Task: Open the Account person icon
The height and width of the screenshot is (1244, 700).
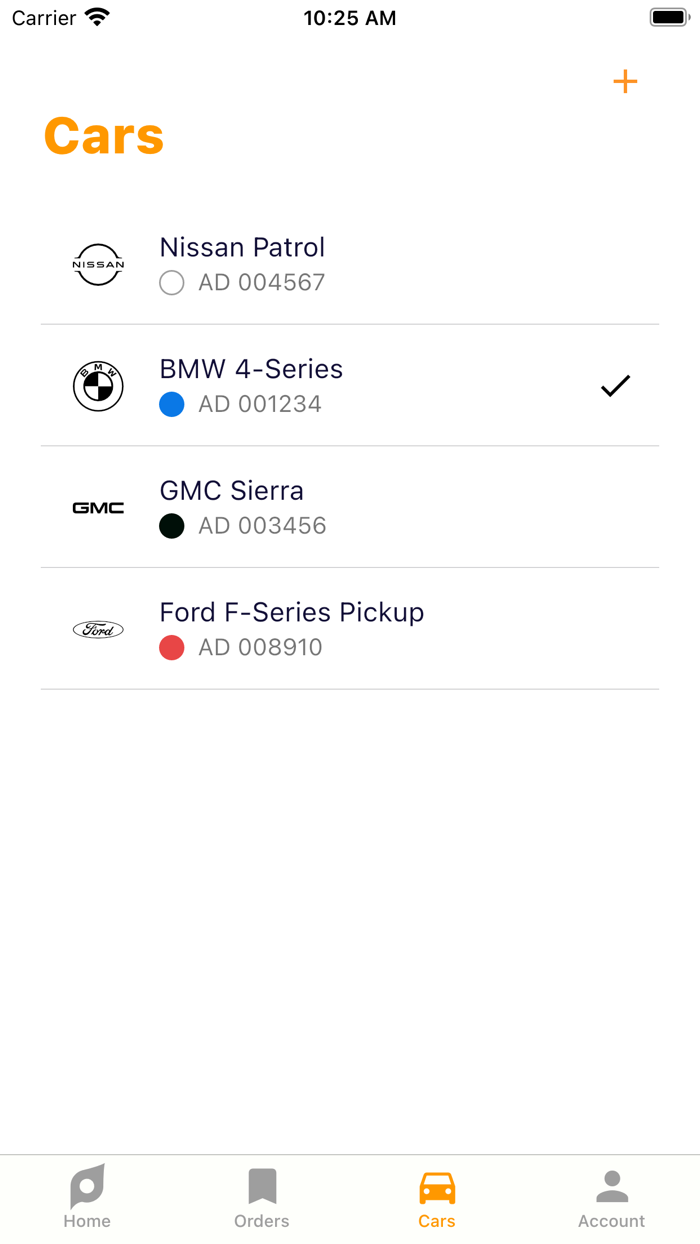Action: pos(611,1185)
